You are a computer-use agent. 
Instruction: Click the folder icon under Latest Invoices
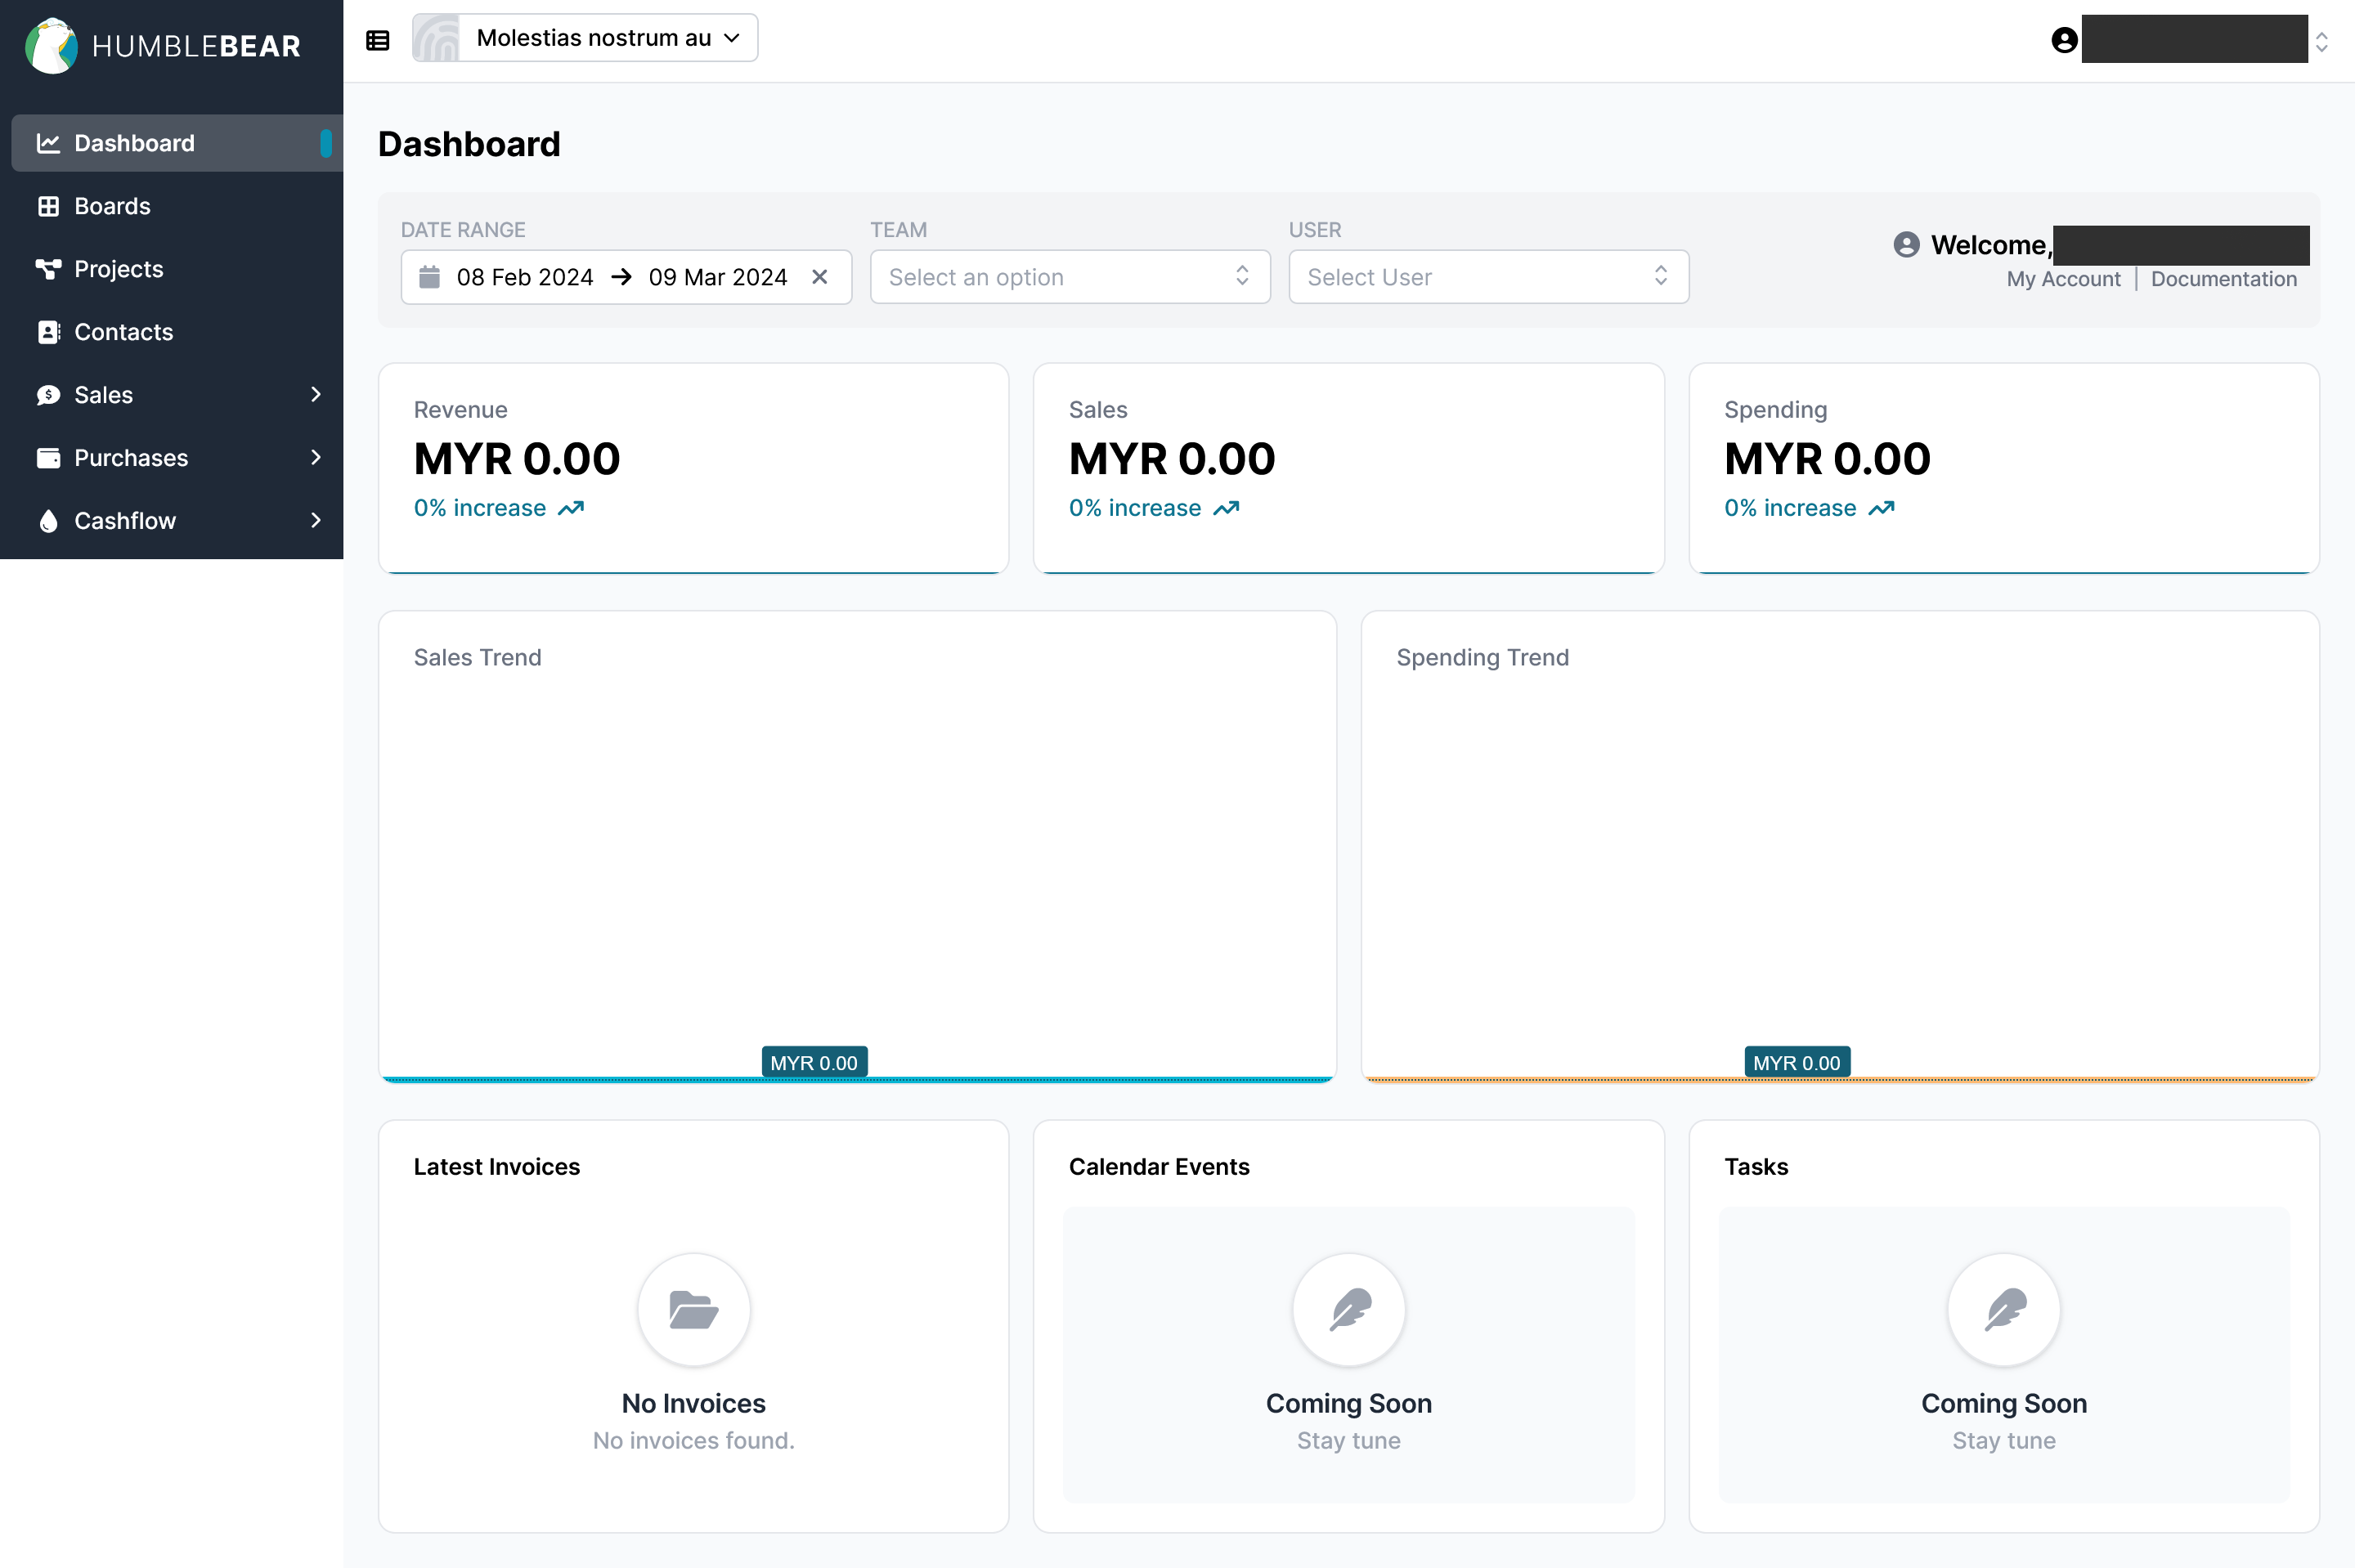[x=693, y=1310]
